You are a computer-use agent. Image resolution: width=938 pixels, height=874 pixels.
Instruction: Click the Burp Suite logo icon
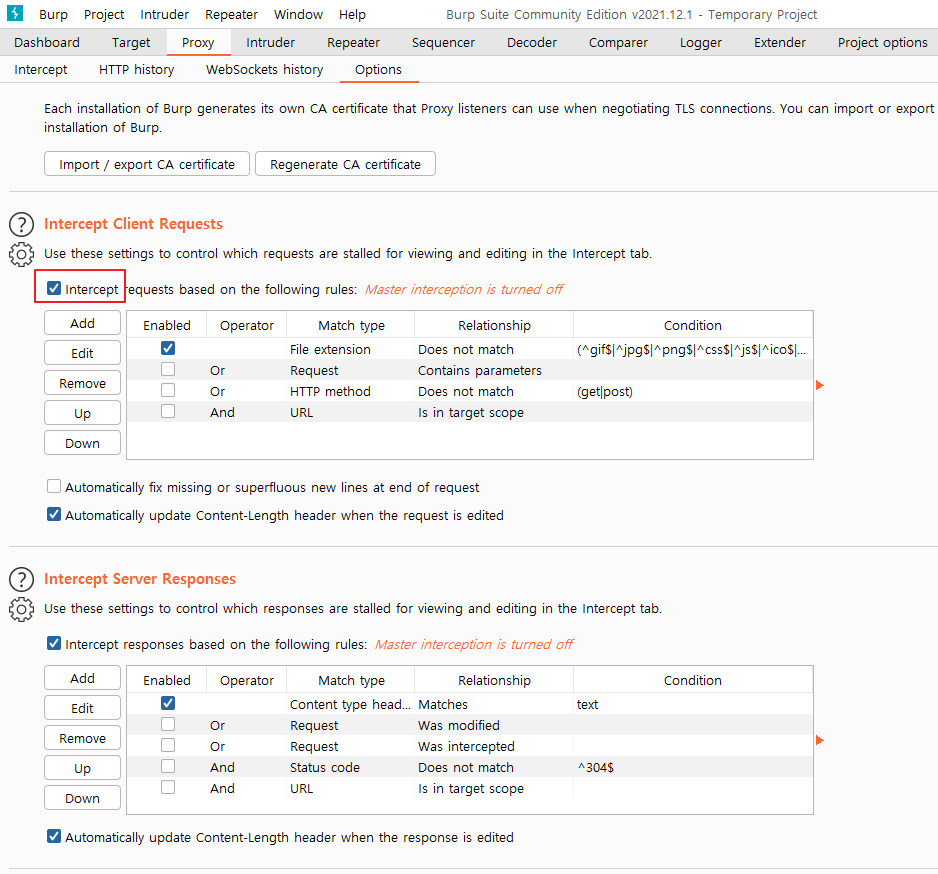14,13
